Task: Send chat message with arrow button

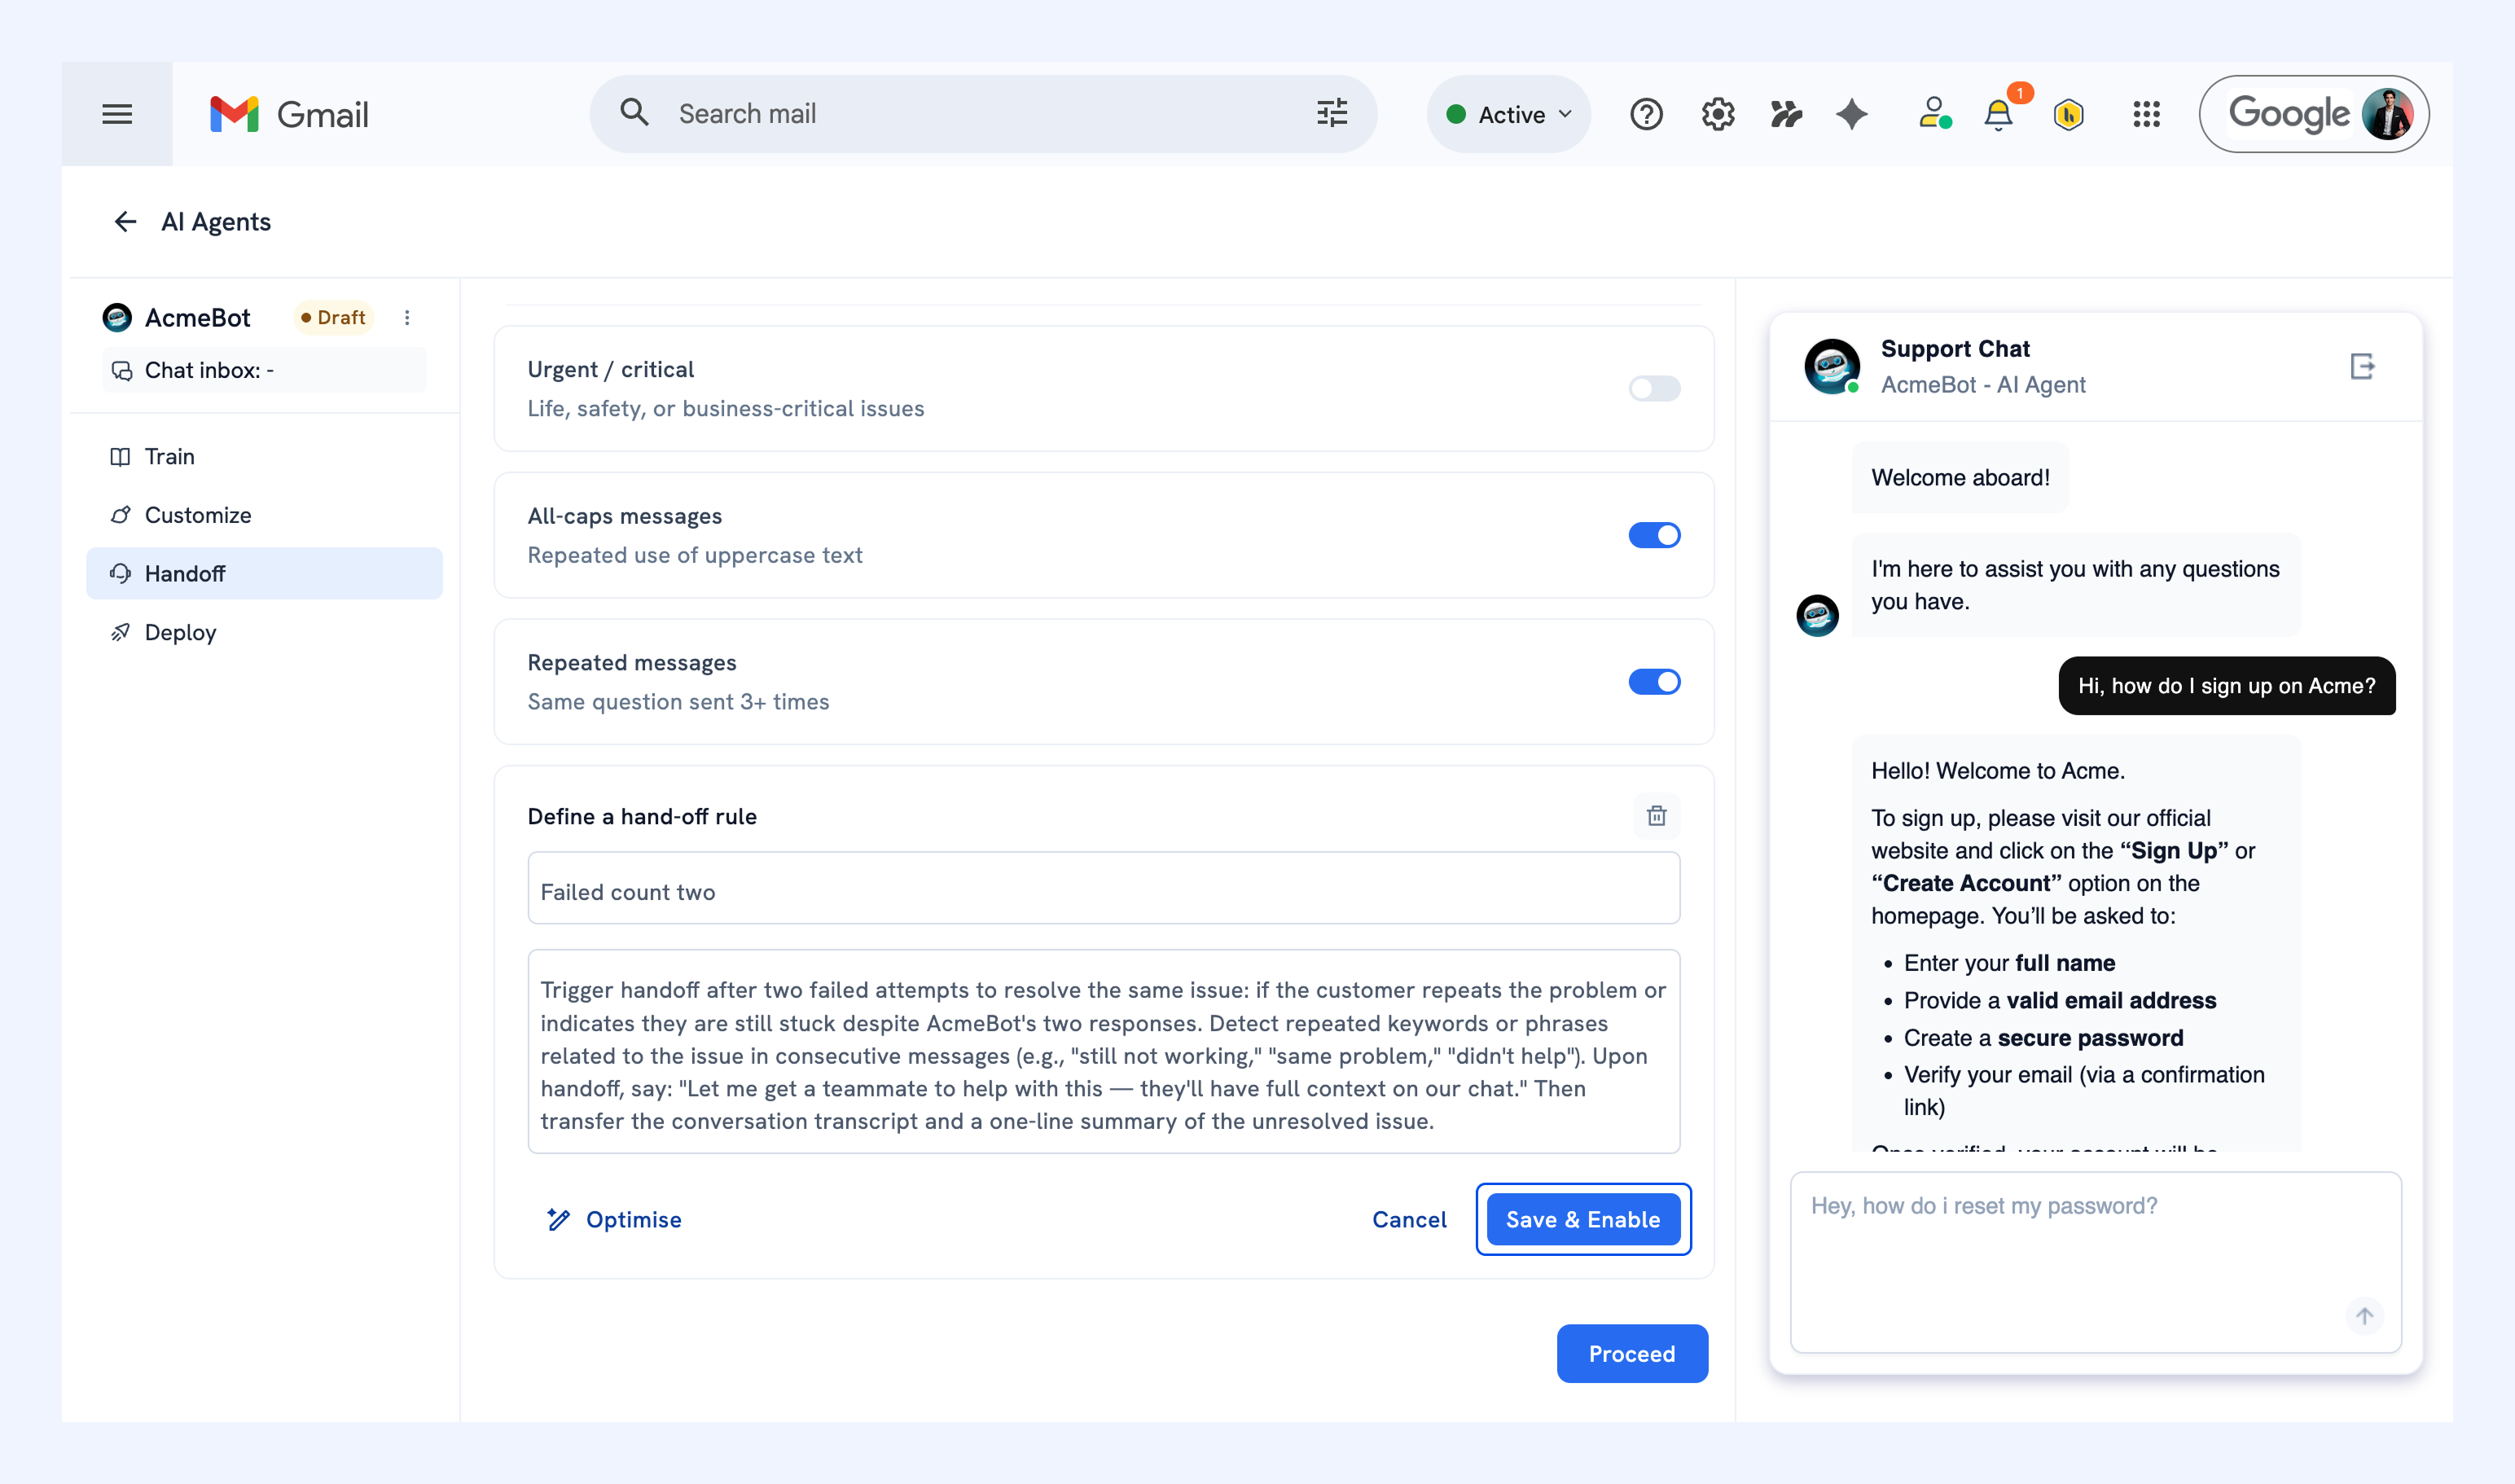Action: [2365, 1316]
